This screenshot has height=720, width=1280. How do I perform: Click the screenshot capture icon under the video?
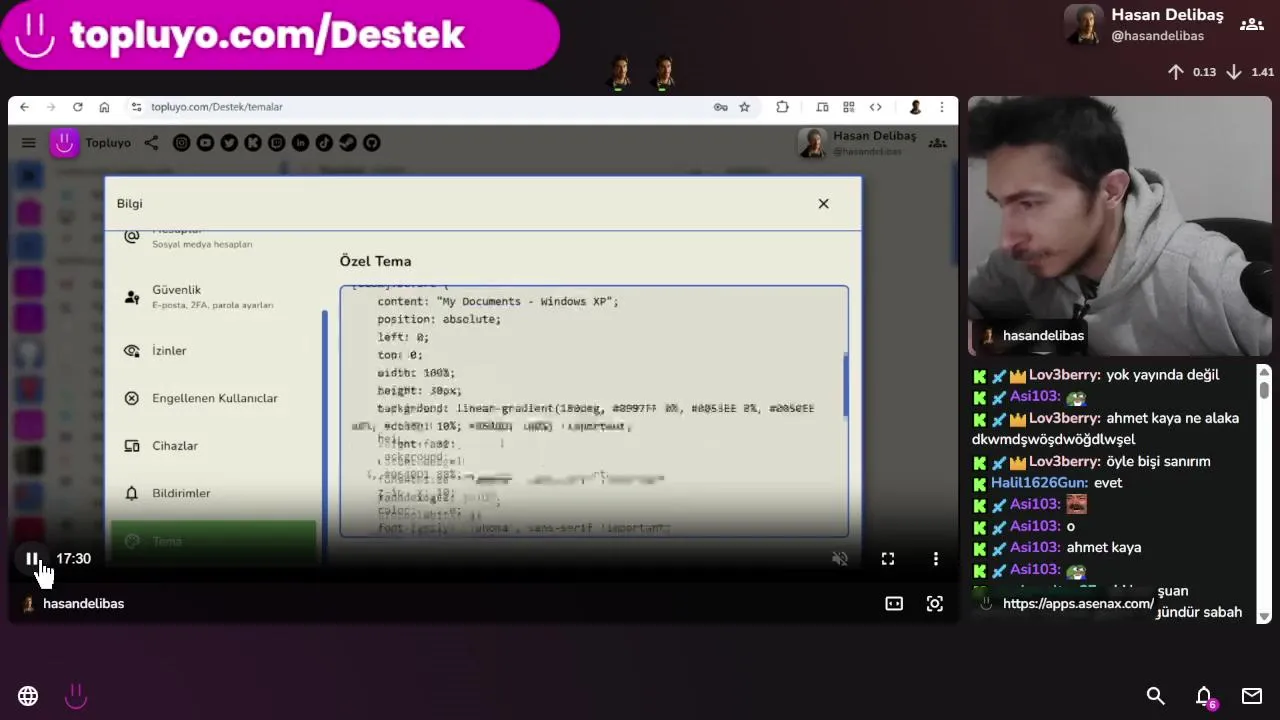click(935, 604)
